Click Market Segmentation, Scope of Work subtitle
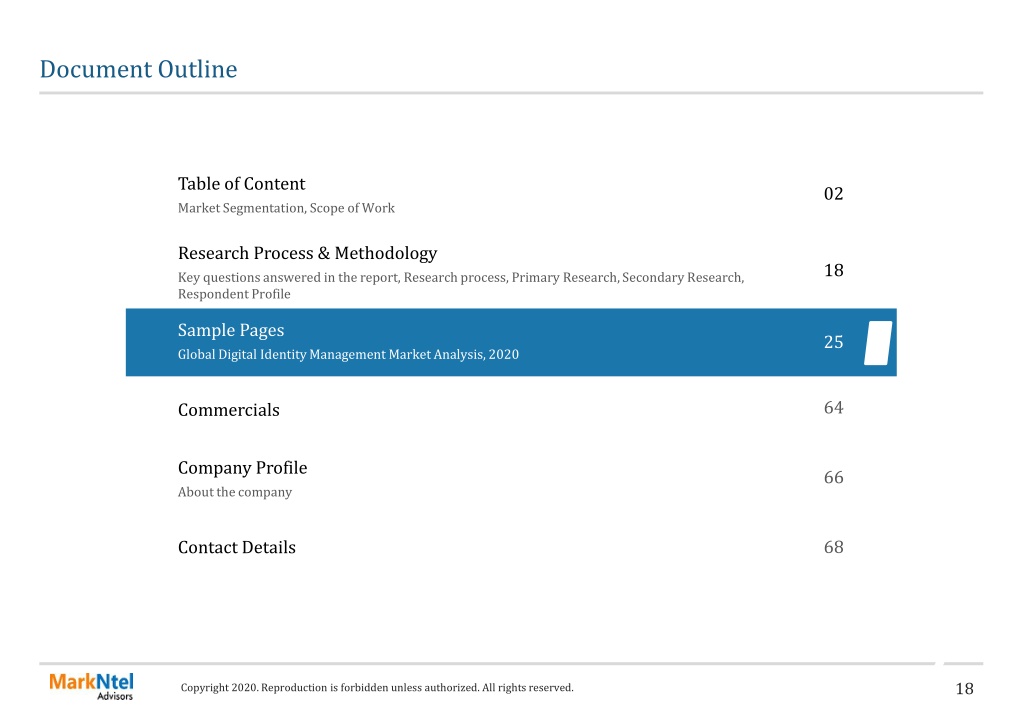This screenshot has height=708, width=1023. tap(286, 208)
